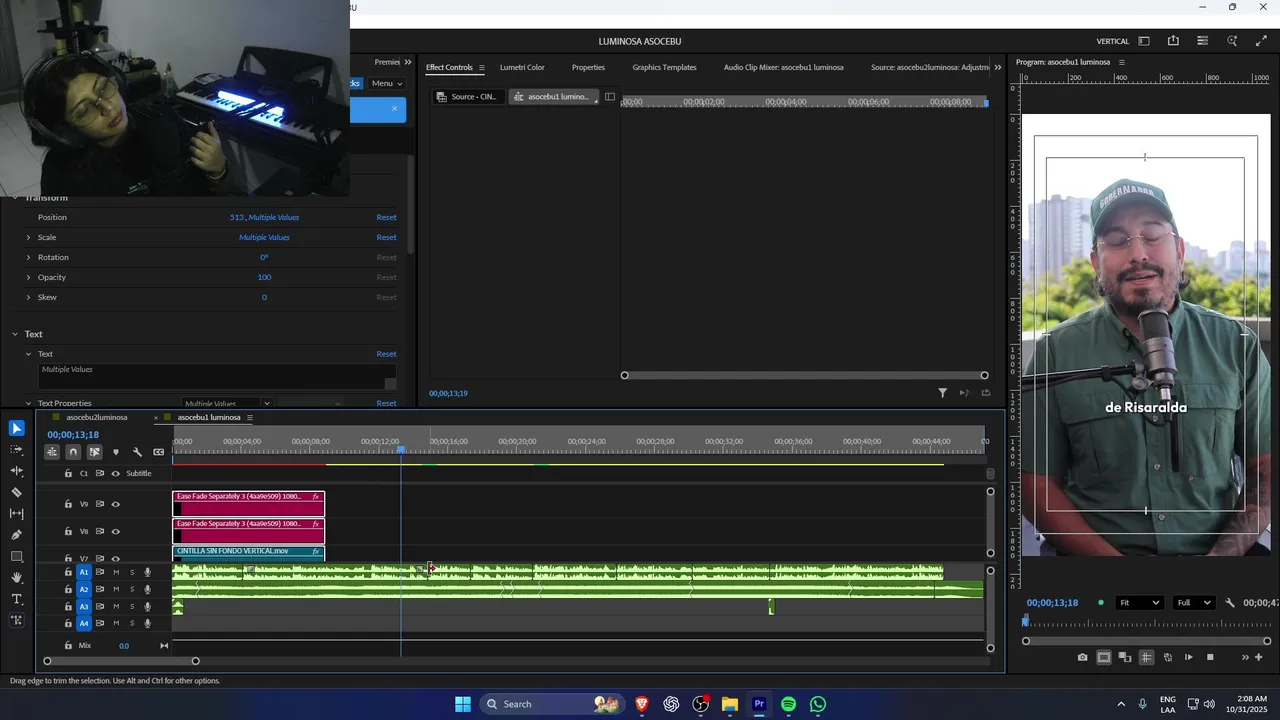Open the Button Editor plus icon

point(1259,657)
